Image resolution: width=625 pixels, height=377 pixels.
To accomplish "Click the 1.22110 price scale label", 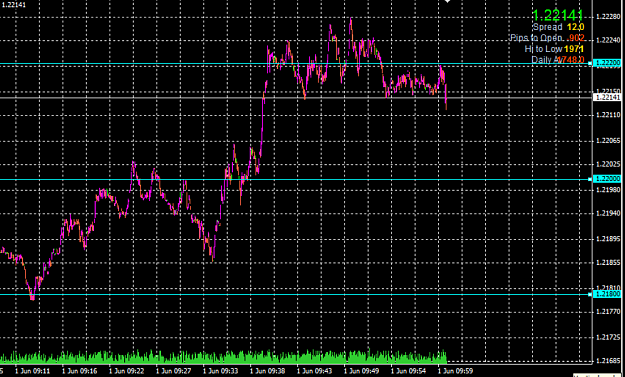I will tap(608, 115).
